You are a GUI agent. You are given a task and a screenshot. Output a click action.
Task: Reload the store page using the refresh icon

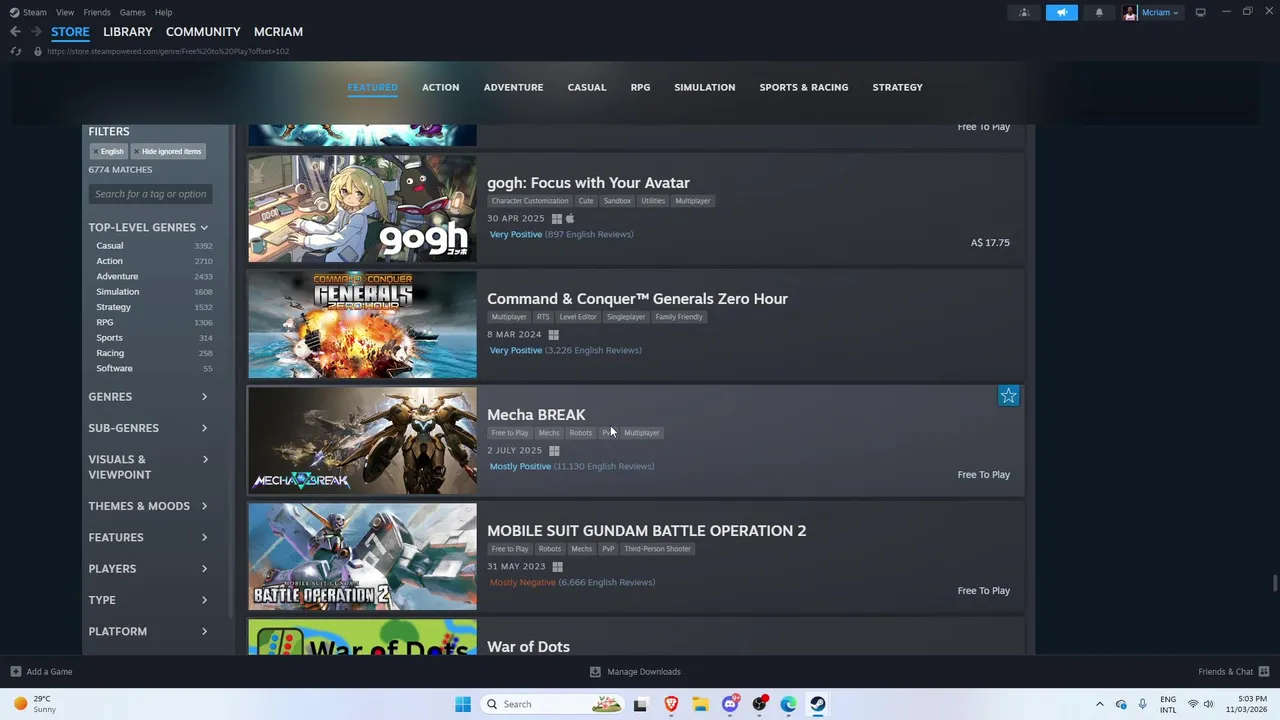(x=16, y=51)
